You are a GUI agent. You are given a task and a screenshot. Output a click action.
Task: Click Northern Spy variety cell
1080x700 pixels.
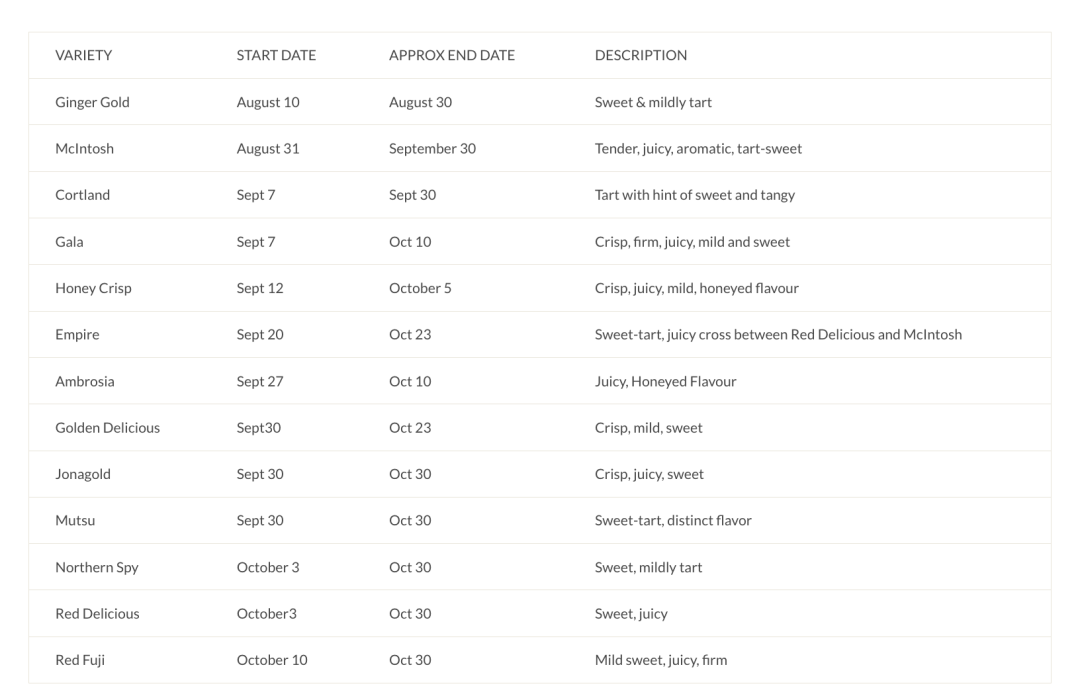tap(97, 567)
